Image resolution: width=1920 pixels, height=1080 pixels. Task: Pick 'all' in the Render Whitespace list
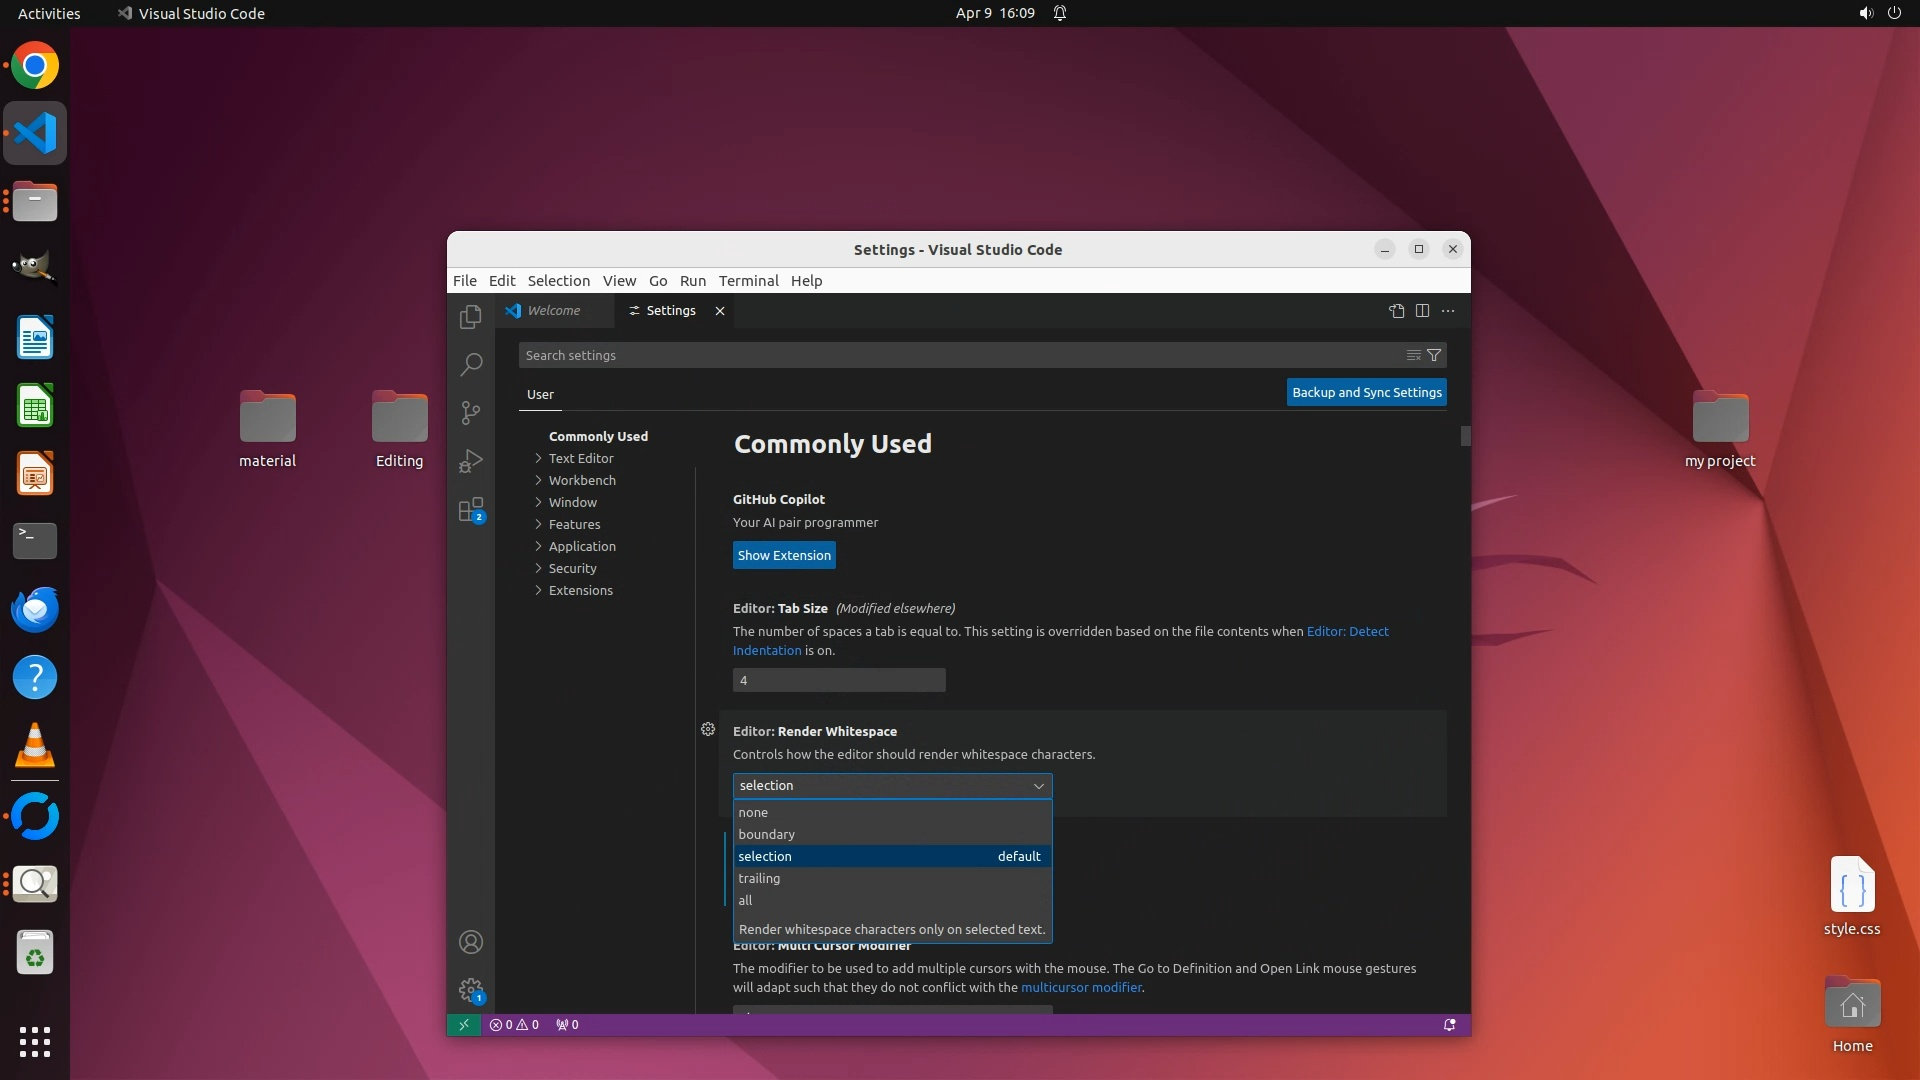(745, 900)
